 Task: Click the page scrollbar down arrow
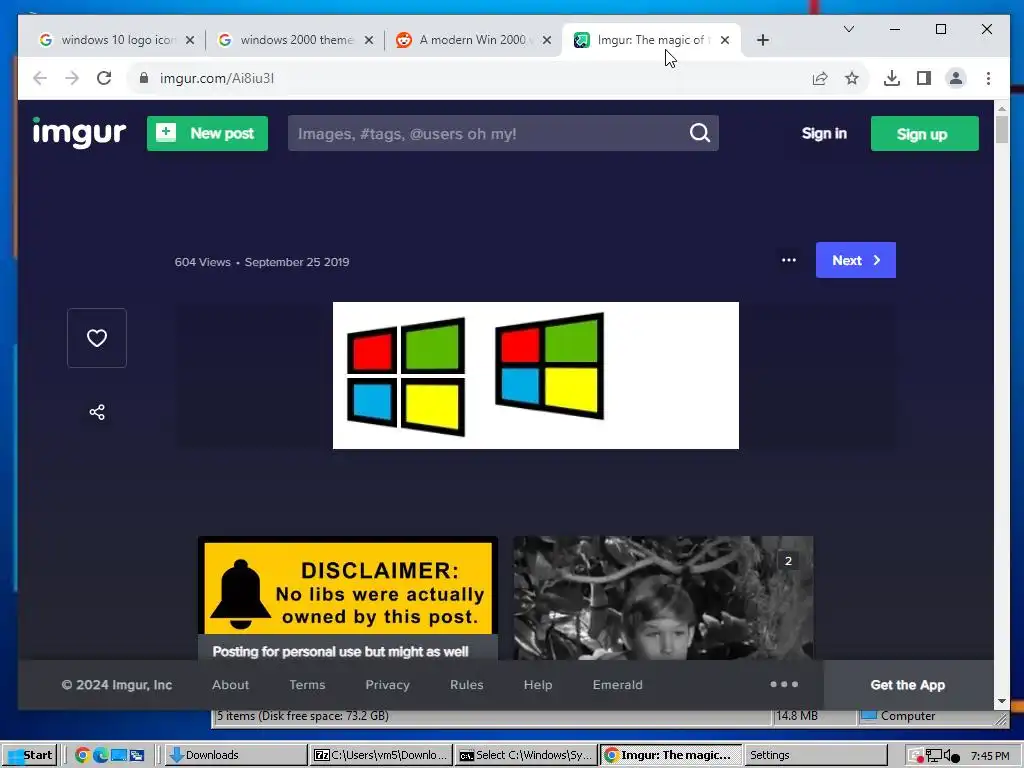click(1002, 701)
